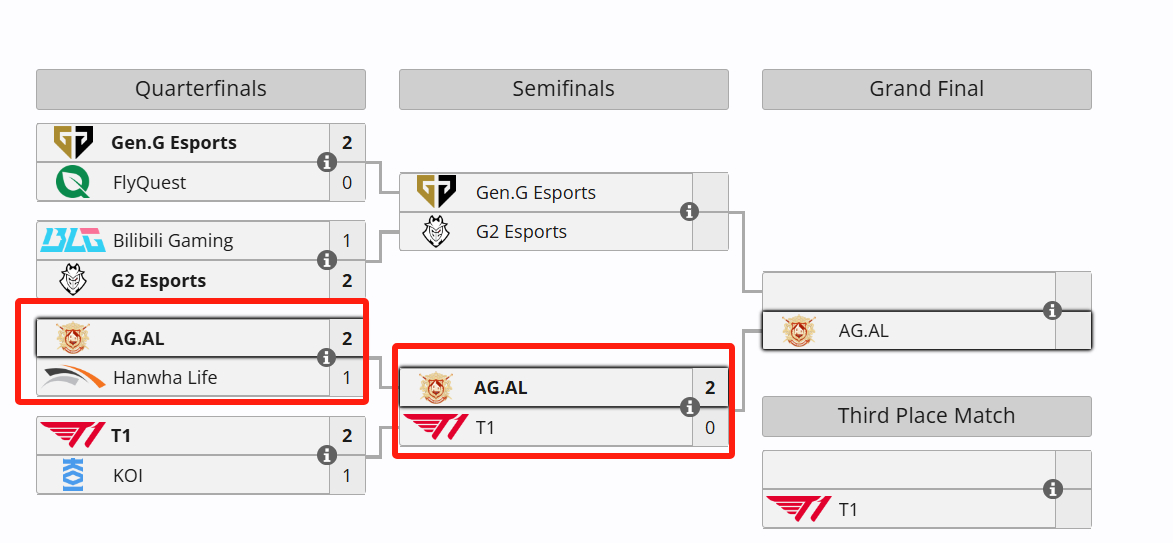Select G2 Esports in the semifinals
This screenshot has width=1173, height=543.
click(521, 232)
